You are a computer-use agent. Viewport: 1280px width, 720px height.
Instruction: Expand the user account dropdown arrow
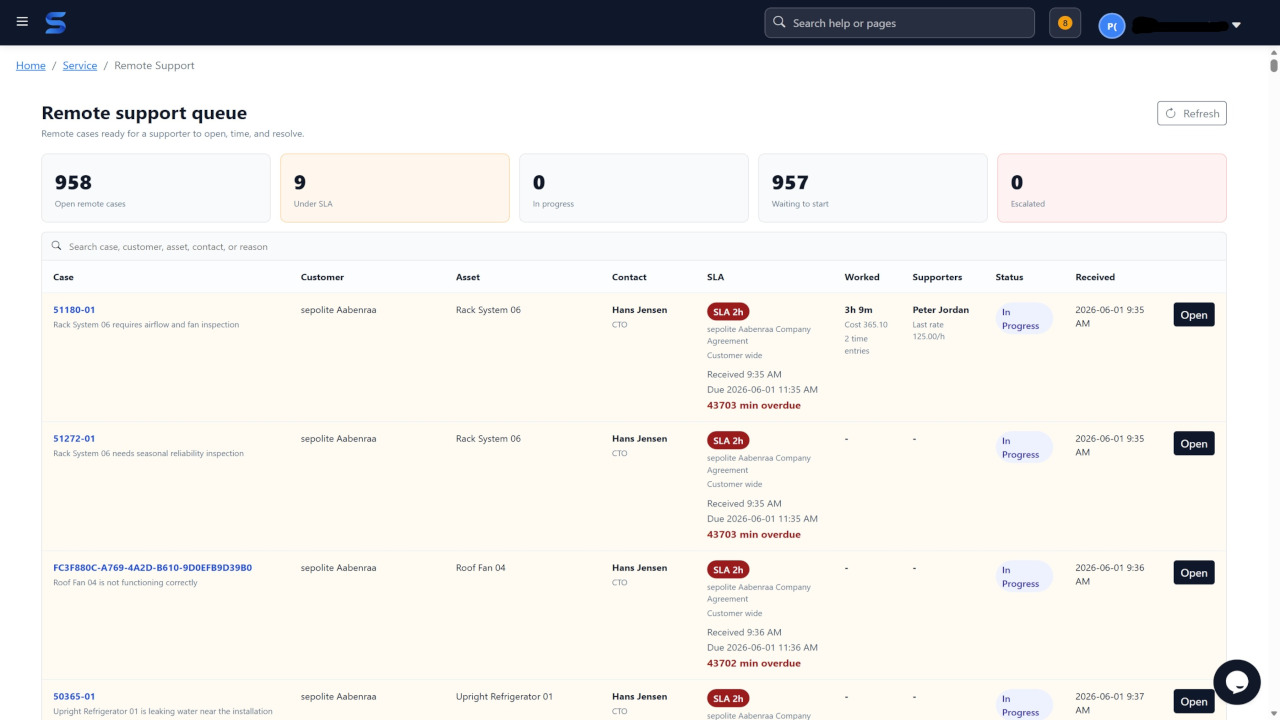(x=1236, y=25)
